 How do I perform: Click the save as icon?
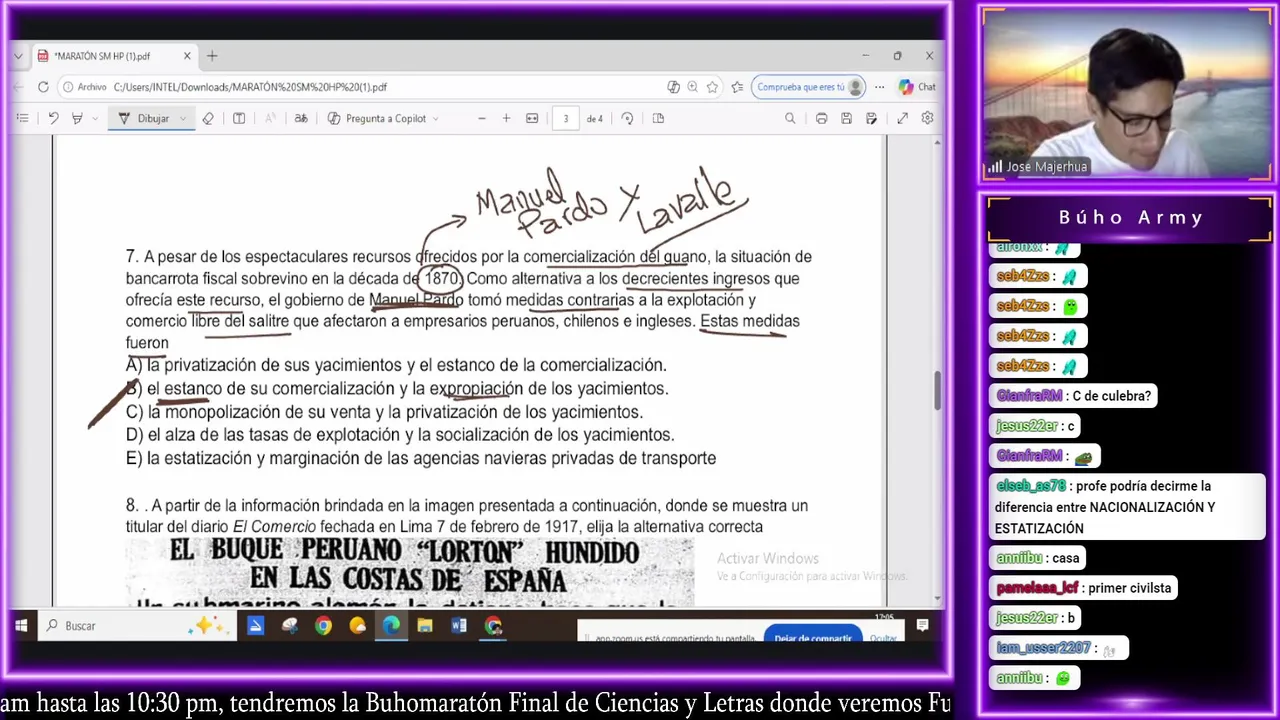(x=871, y=118)
